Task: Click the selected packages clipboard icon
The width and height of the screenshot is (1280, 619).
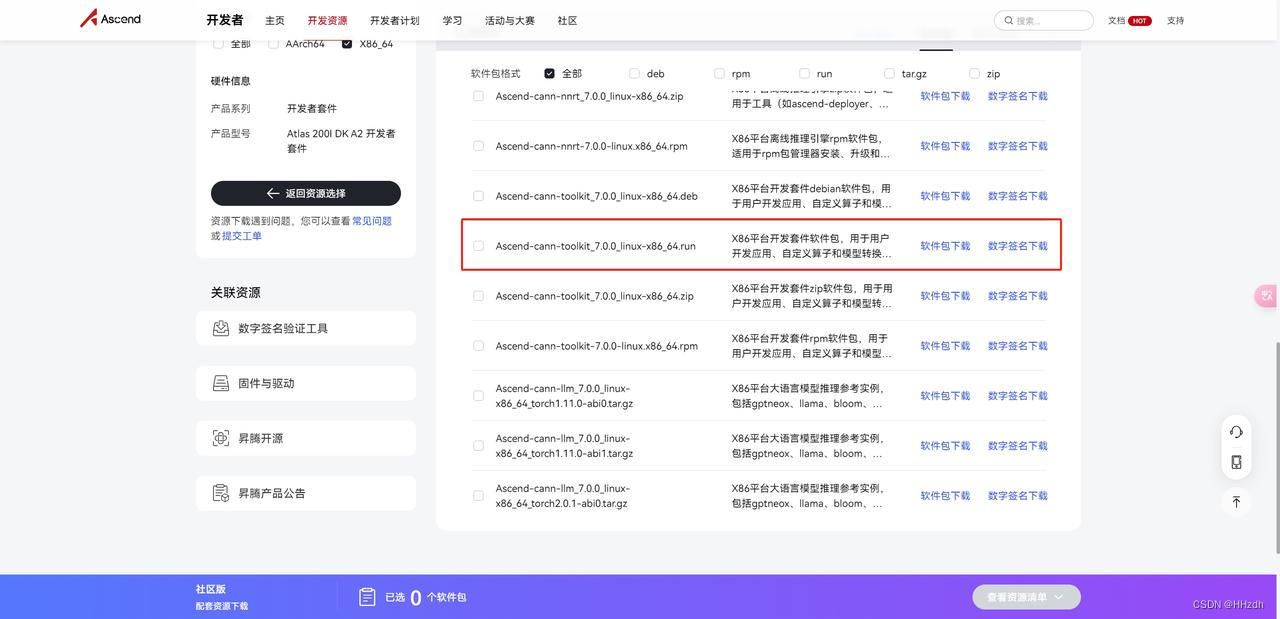Action: (367, 597)
